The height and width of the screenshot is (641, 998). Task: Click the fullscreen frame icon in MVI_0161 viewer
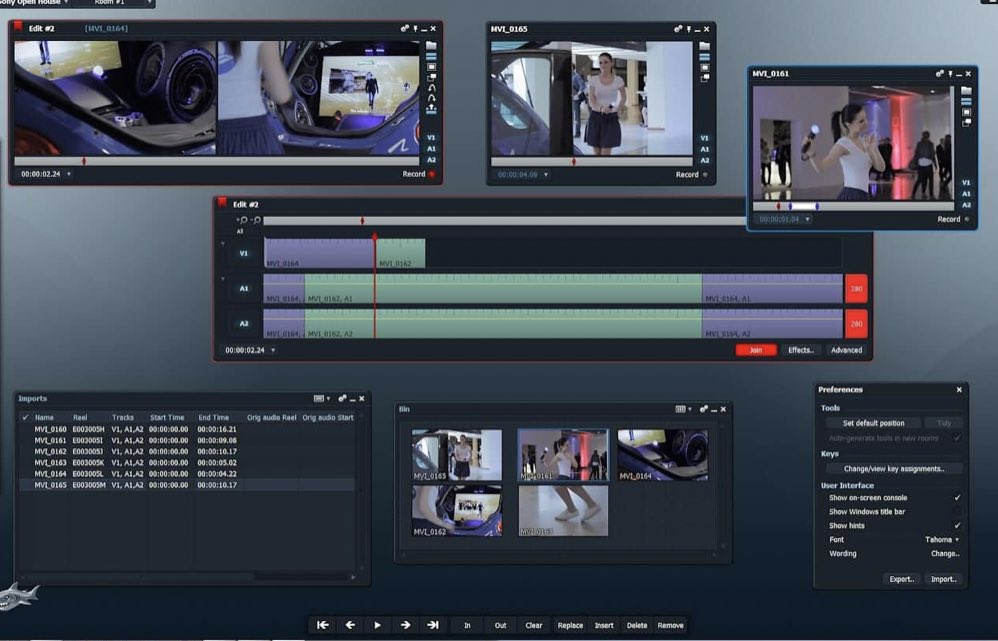coord(966,112)
